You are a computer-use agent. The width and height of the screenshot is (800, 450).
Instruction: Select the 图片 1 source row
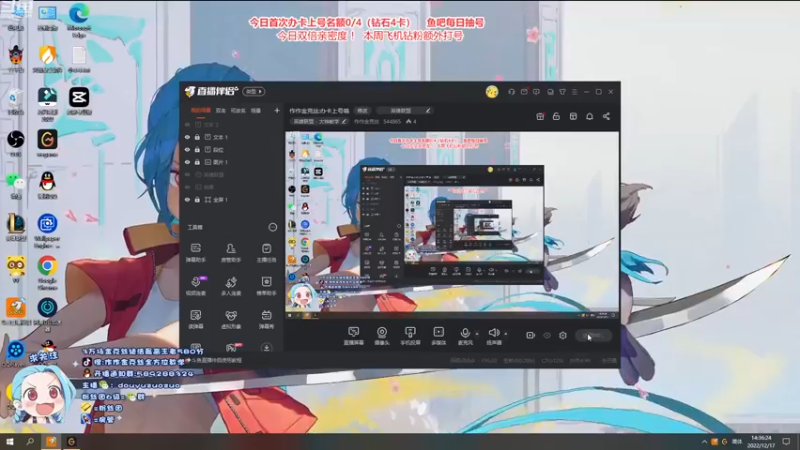[x=232, y=162]
